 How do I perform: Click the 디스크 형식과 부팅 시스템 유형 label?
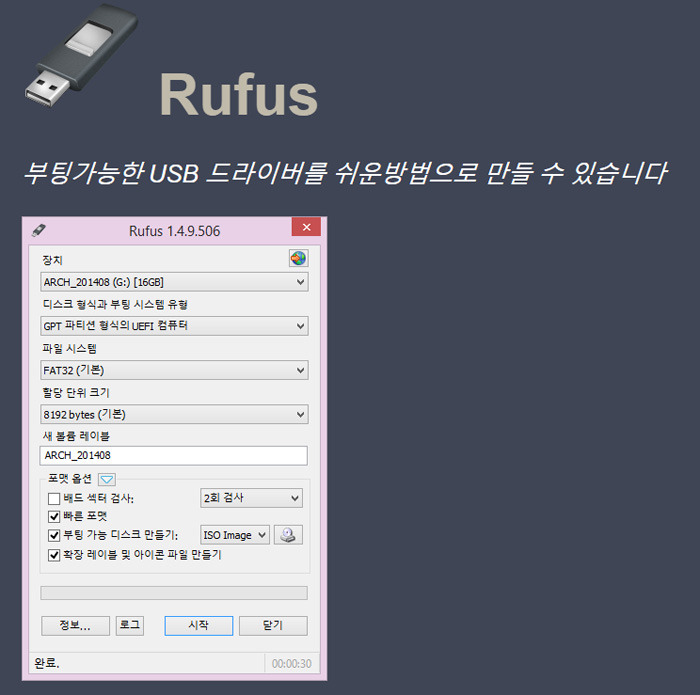115,304
